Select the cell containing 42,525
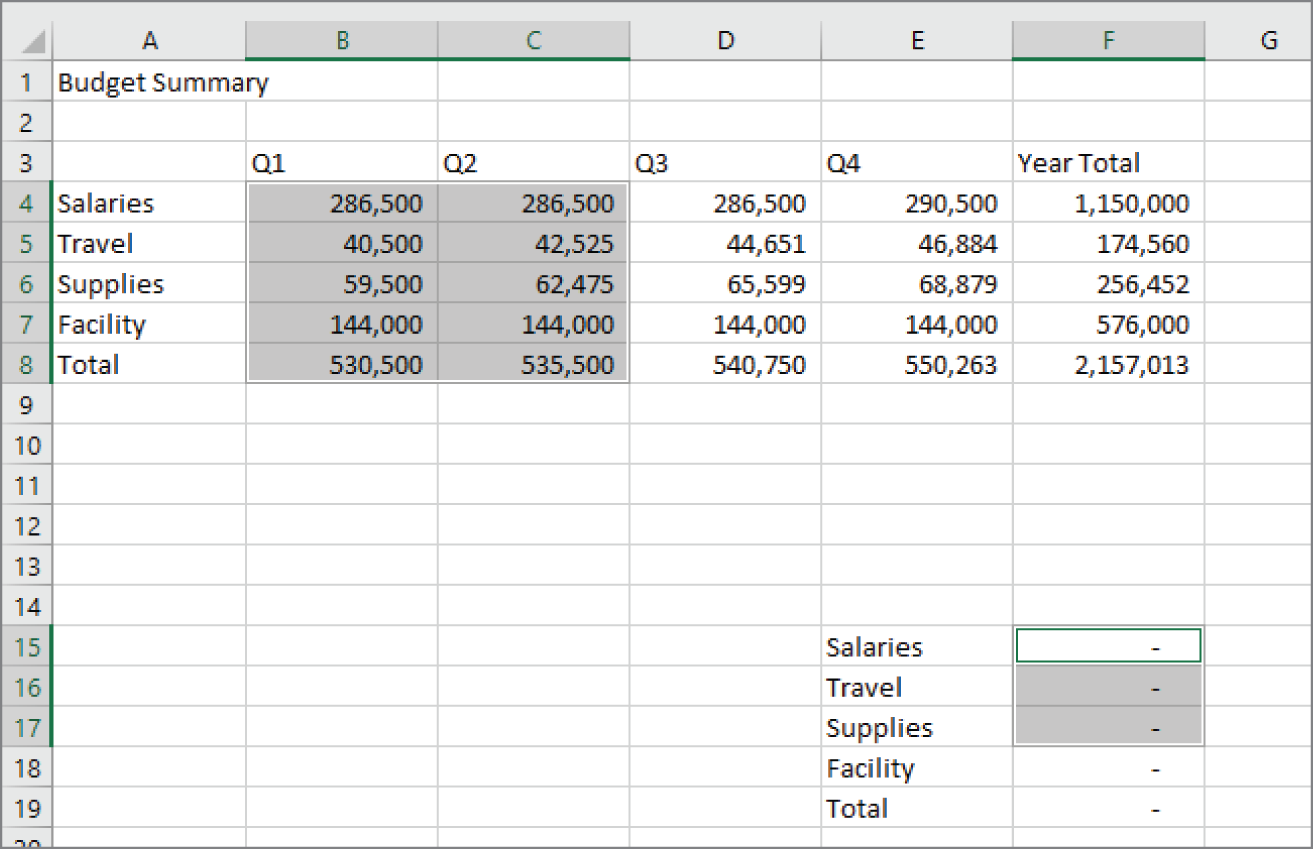 pos(534,244)
